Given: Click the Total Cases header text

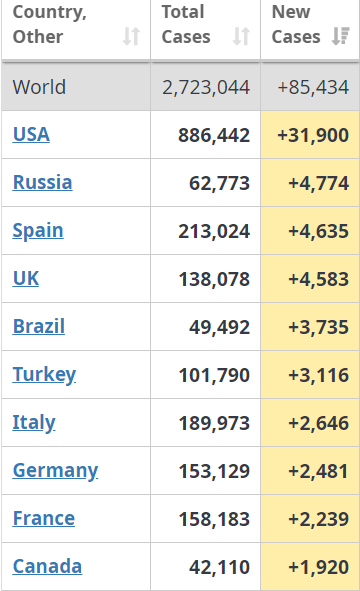Looking at the screenshot, I should (186, 24).
